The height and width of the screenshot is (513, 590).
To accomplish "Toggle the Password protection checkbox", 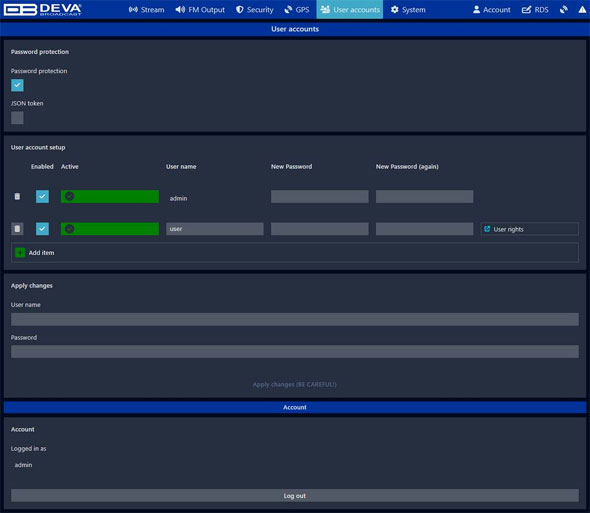I will 17,85.
